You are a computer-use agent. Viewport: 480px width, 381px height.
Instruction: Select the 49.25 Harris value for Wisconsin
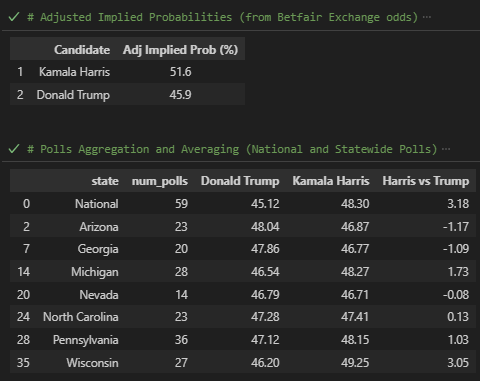pos(355,363)
